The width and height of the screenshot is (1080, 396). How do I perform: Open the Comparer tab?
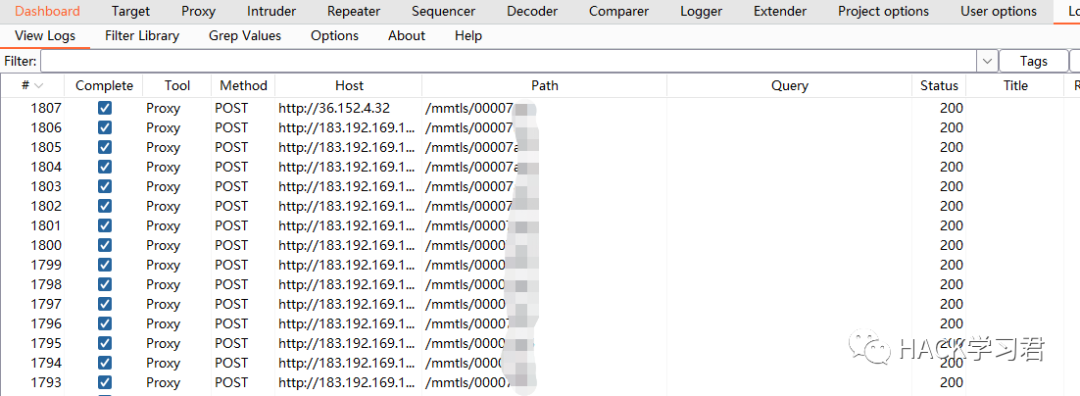click(x=619, y=12)
